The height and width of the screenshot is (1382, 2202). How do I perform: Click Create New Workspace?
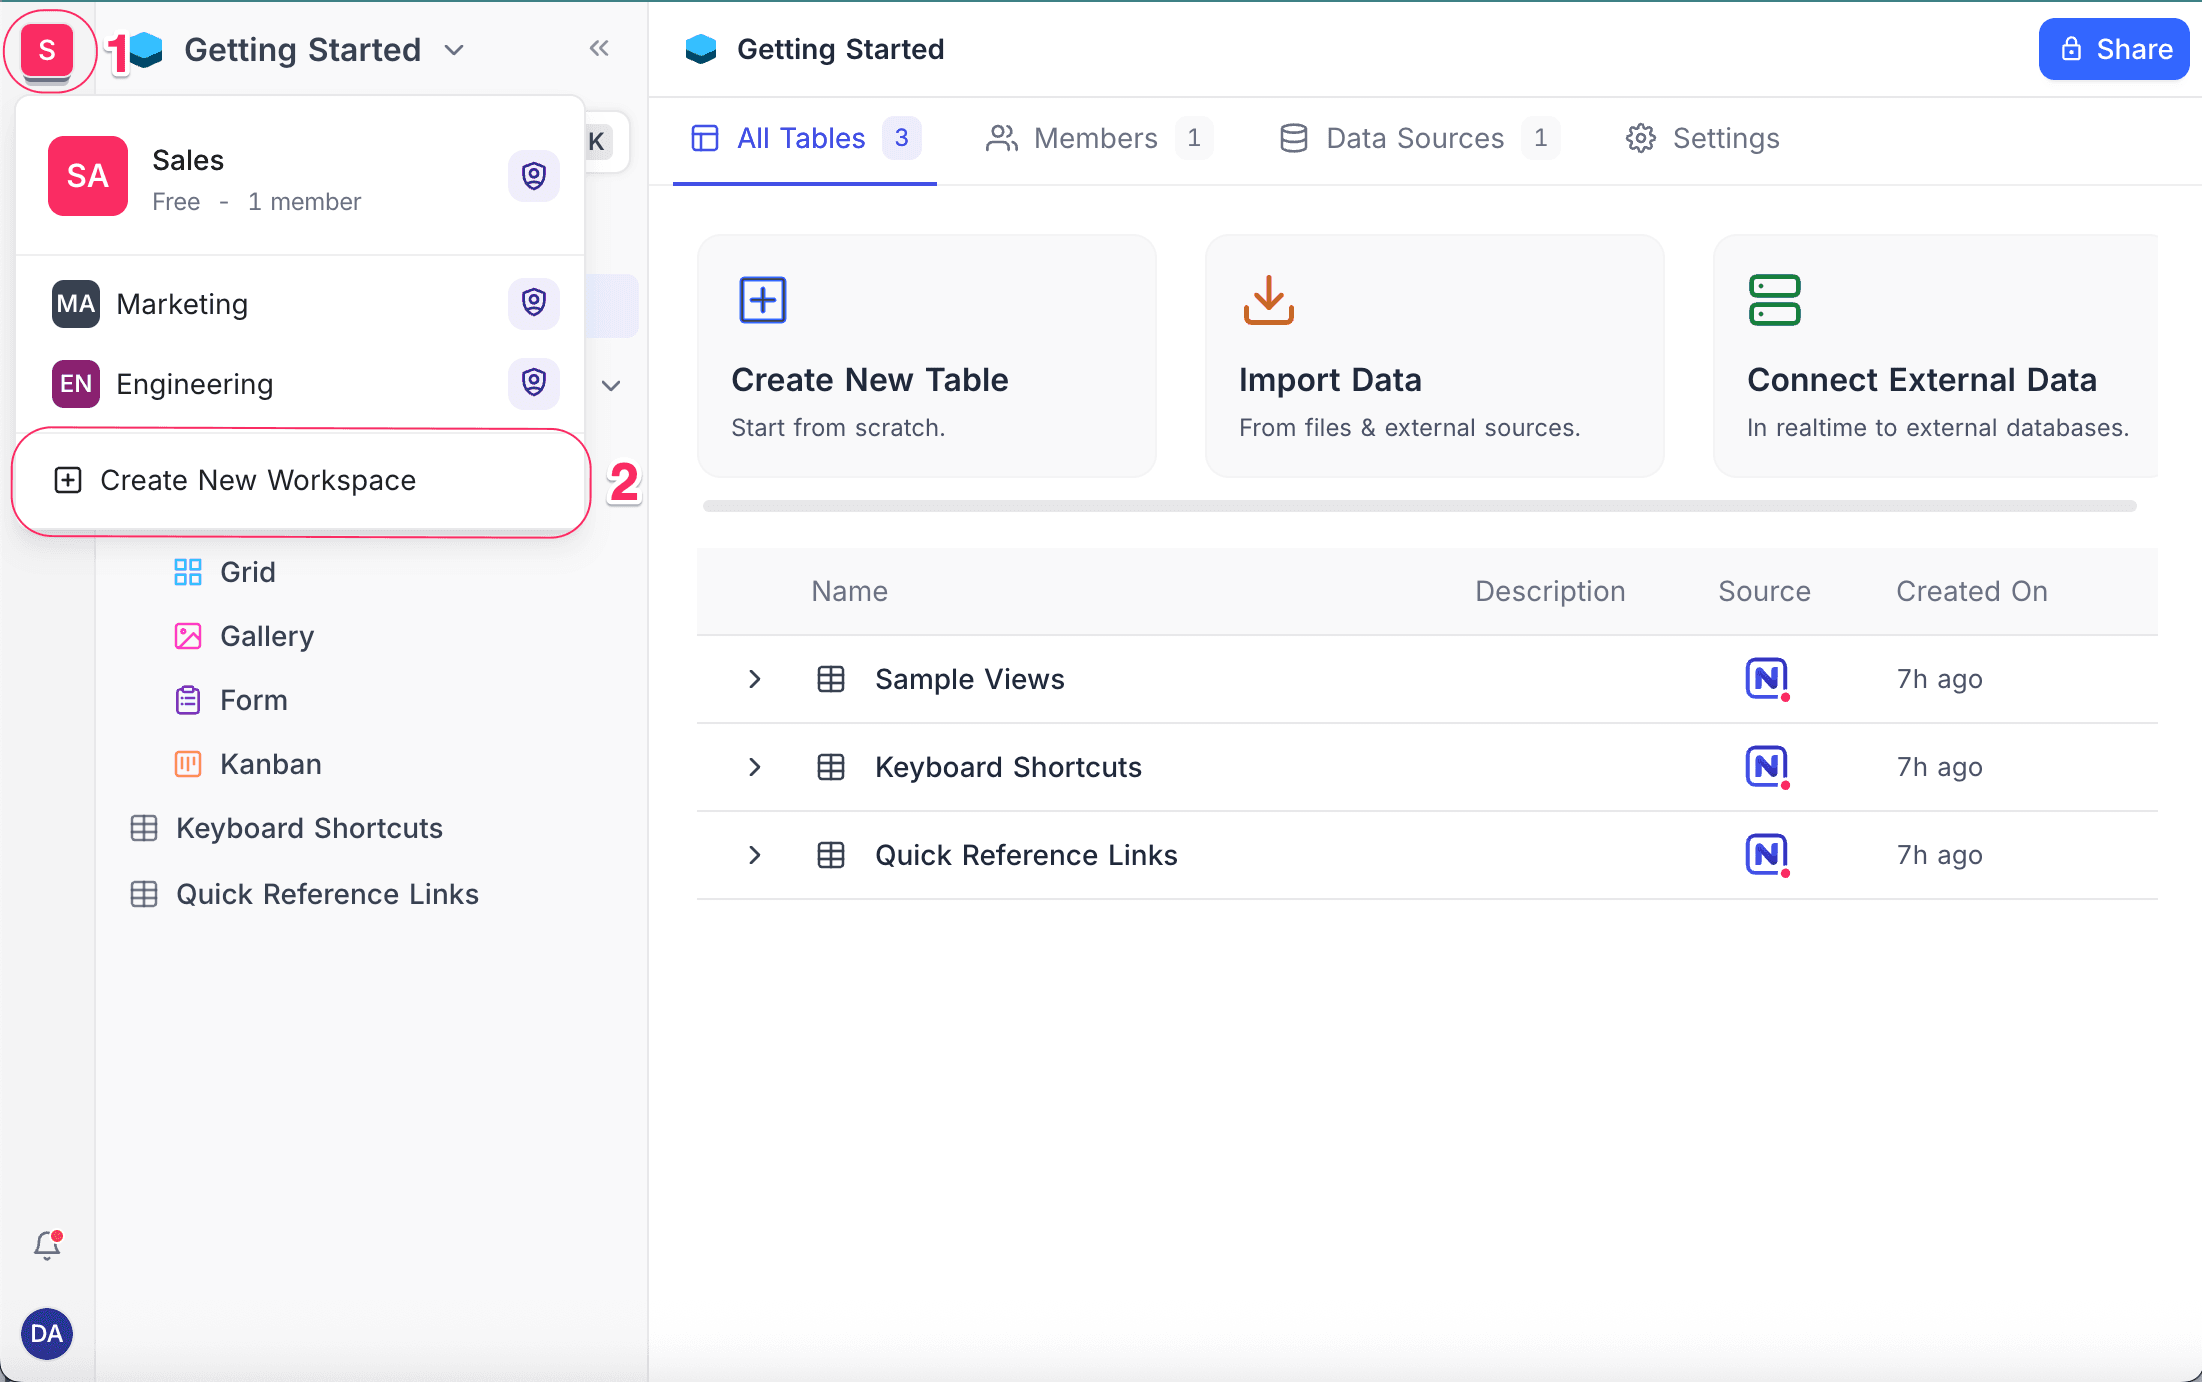click(258, 480)
